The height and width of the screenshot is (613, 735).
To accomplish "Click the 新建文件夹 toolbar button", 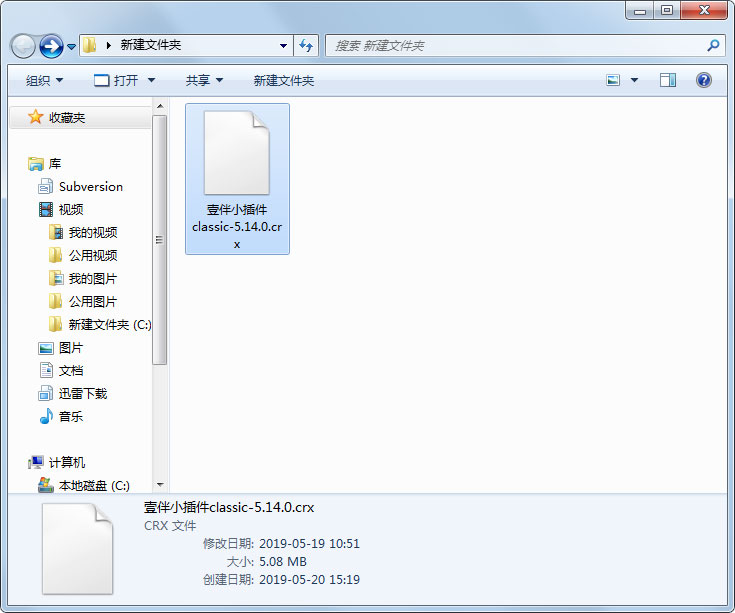I will (x=284, y=81).
